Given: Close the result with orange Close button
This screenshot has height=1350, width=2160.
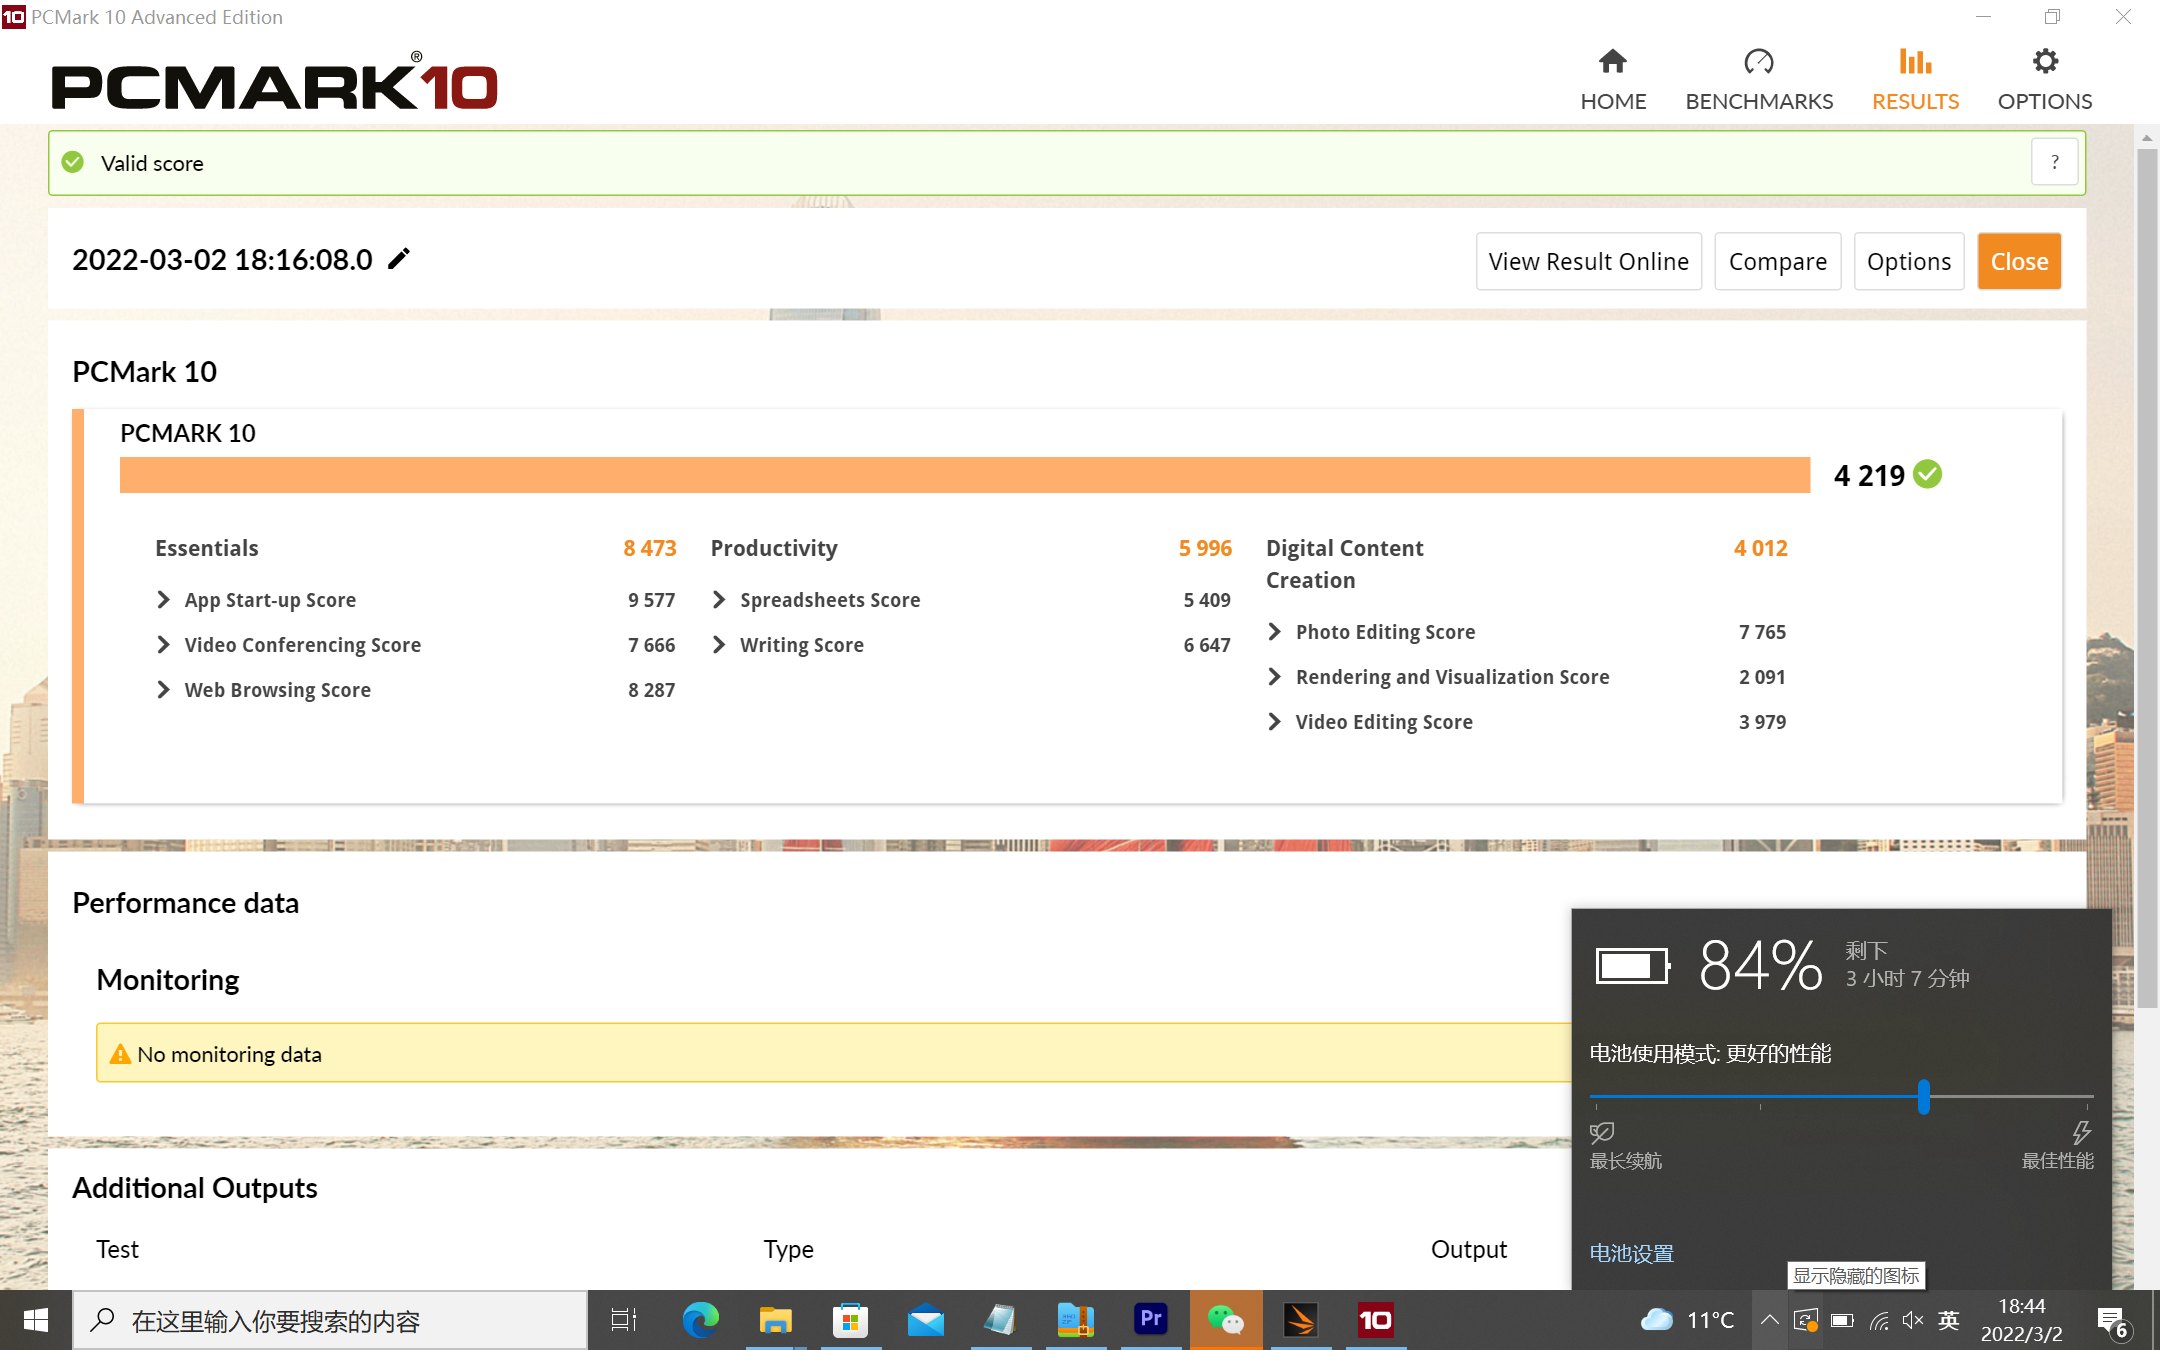Looking at the screenshot, I should pos(2019,261).
